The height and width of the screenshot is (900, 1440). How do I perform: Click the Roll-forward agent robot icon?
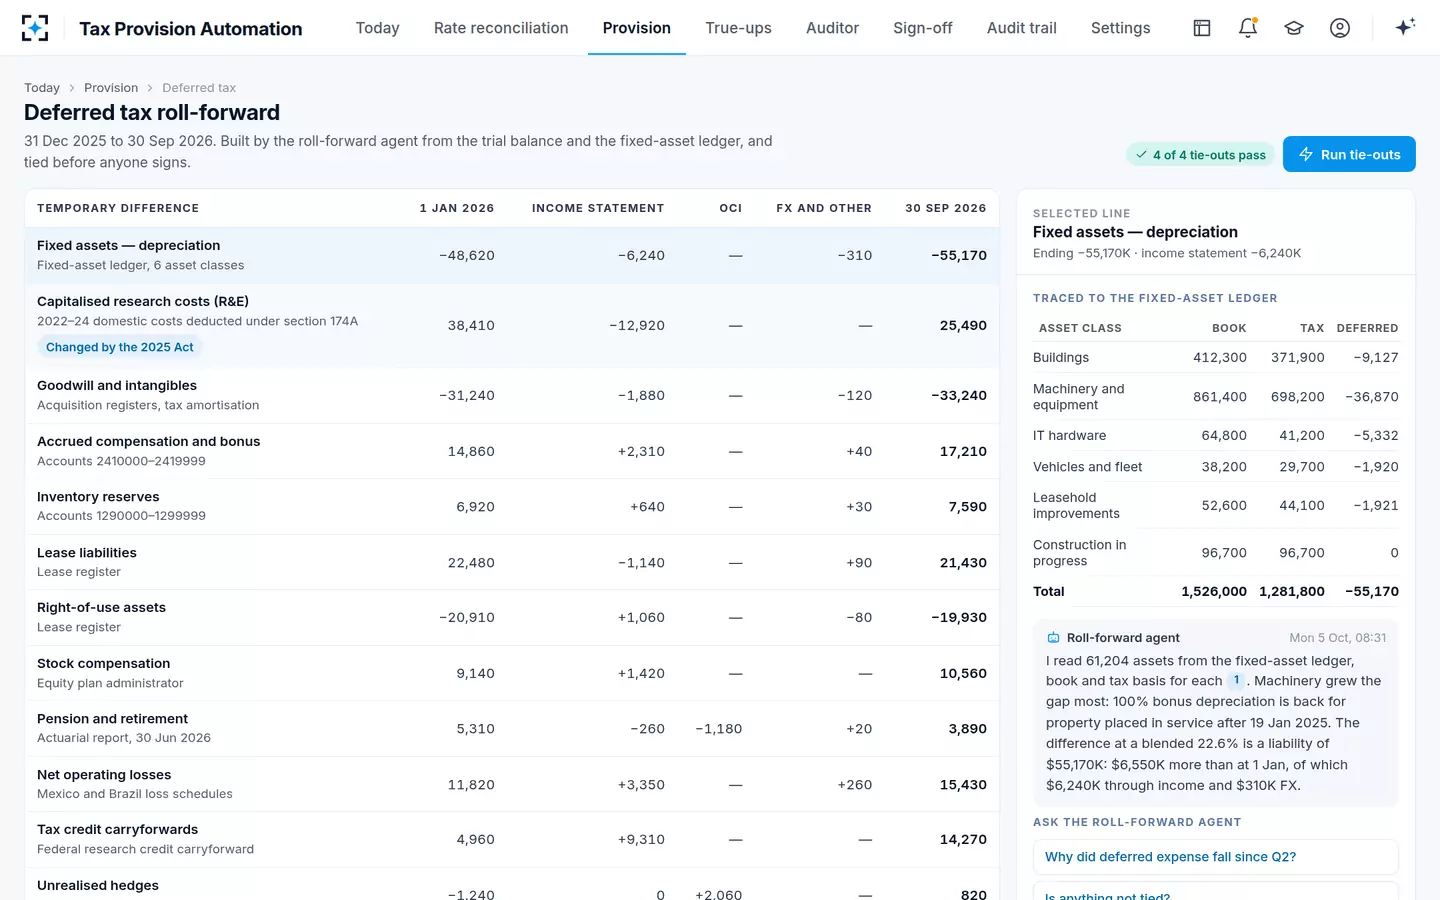tap(1053, 638)
